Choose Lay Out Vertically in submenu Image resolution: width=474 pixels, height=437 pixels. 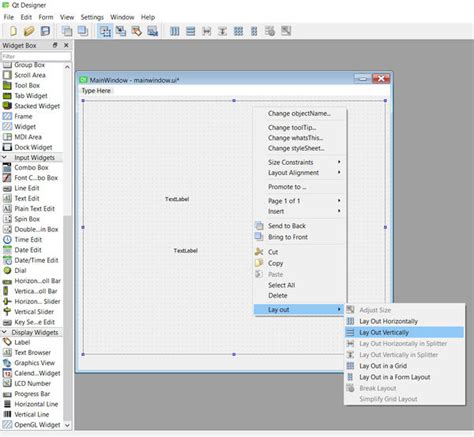(x=404, y=332)
